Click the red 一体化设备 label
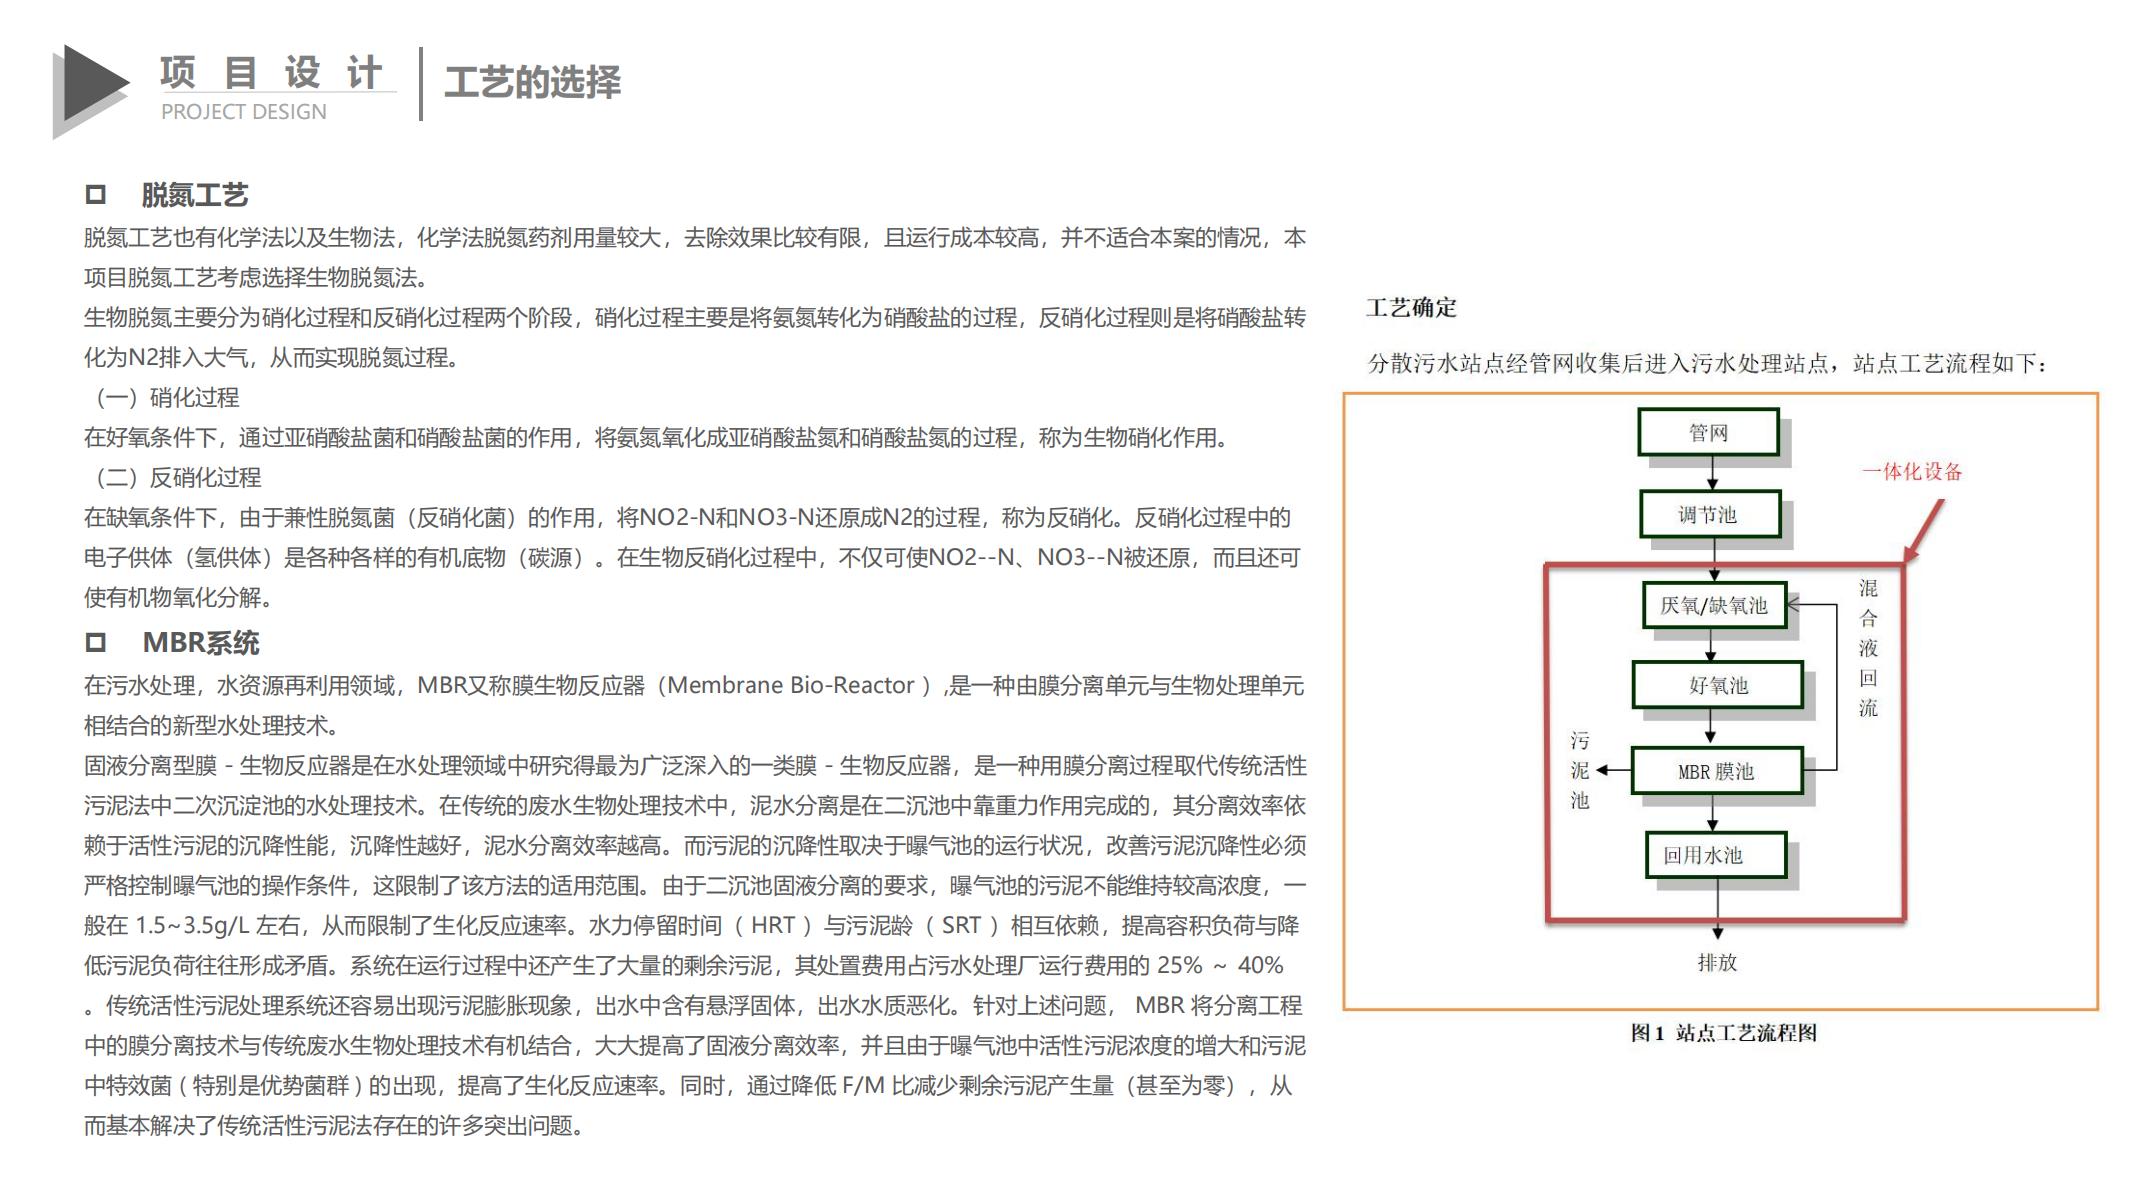This screenshot has width=2133, height=1200. 1912,472
